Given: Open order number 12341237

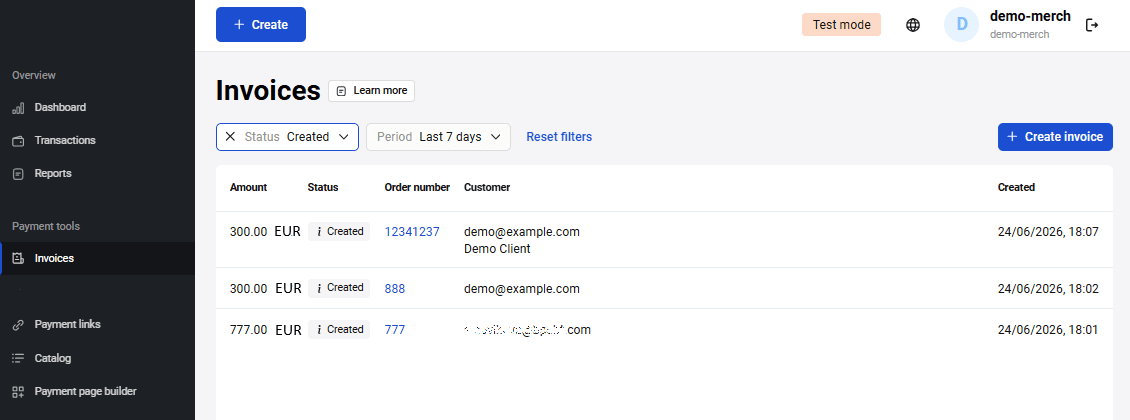Looking at the screenshot, I should [412, 232].
